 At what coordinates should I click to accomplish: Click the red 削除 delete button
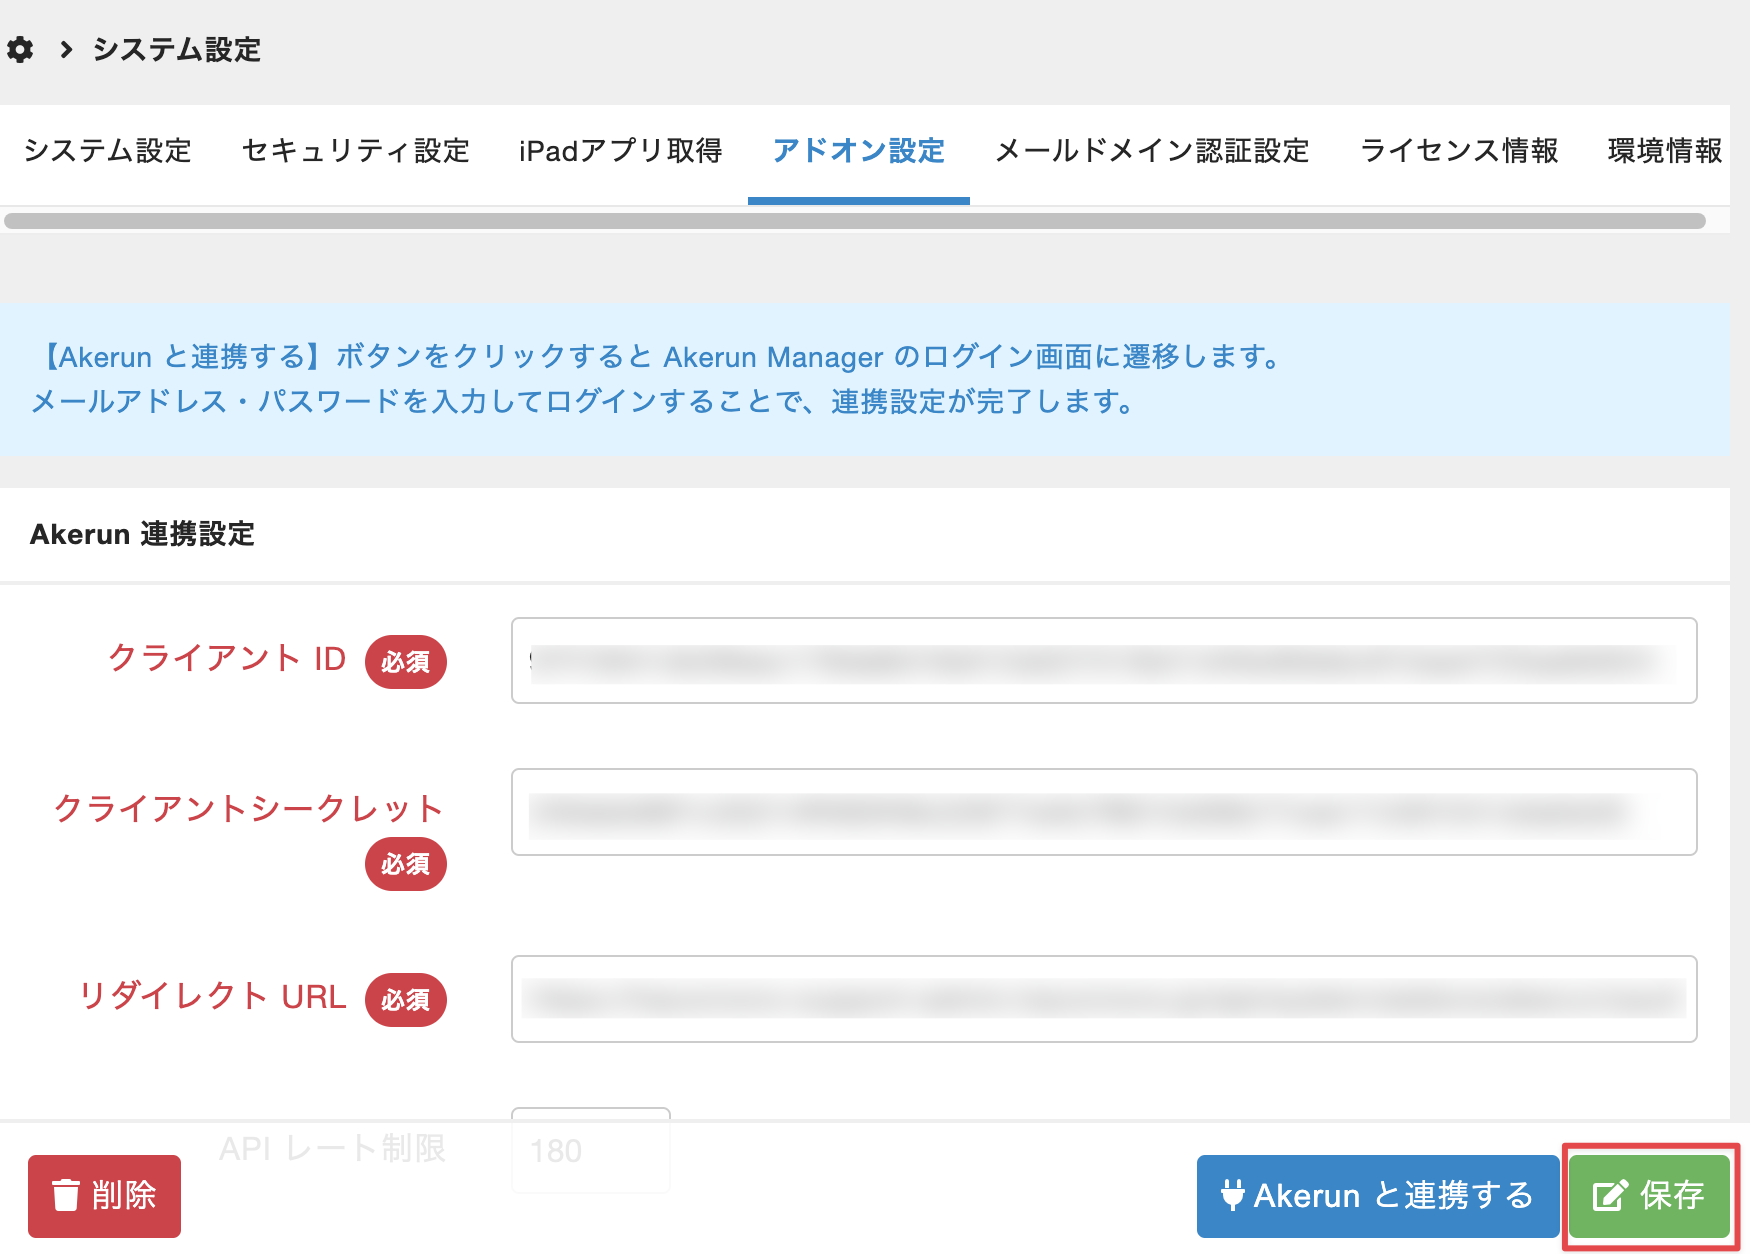[104, 1196]
